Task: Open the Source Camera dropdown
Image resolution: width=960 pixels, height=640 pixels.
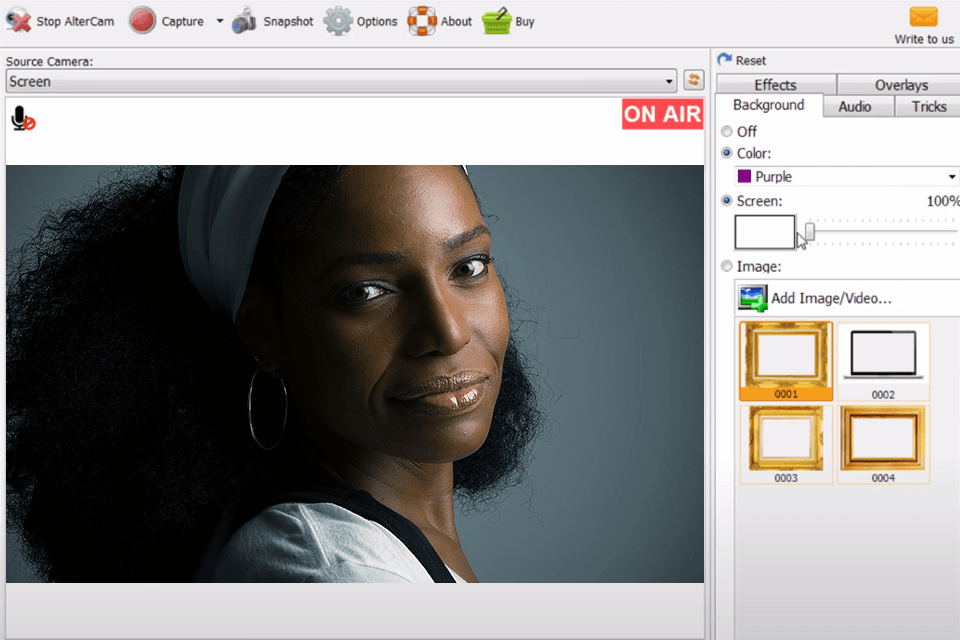Action: [x=670, y=81]
